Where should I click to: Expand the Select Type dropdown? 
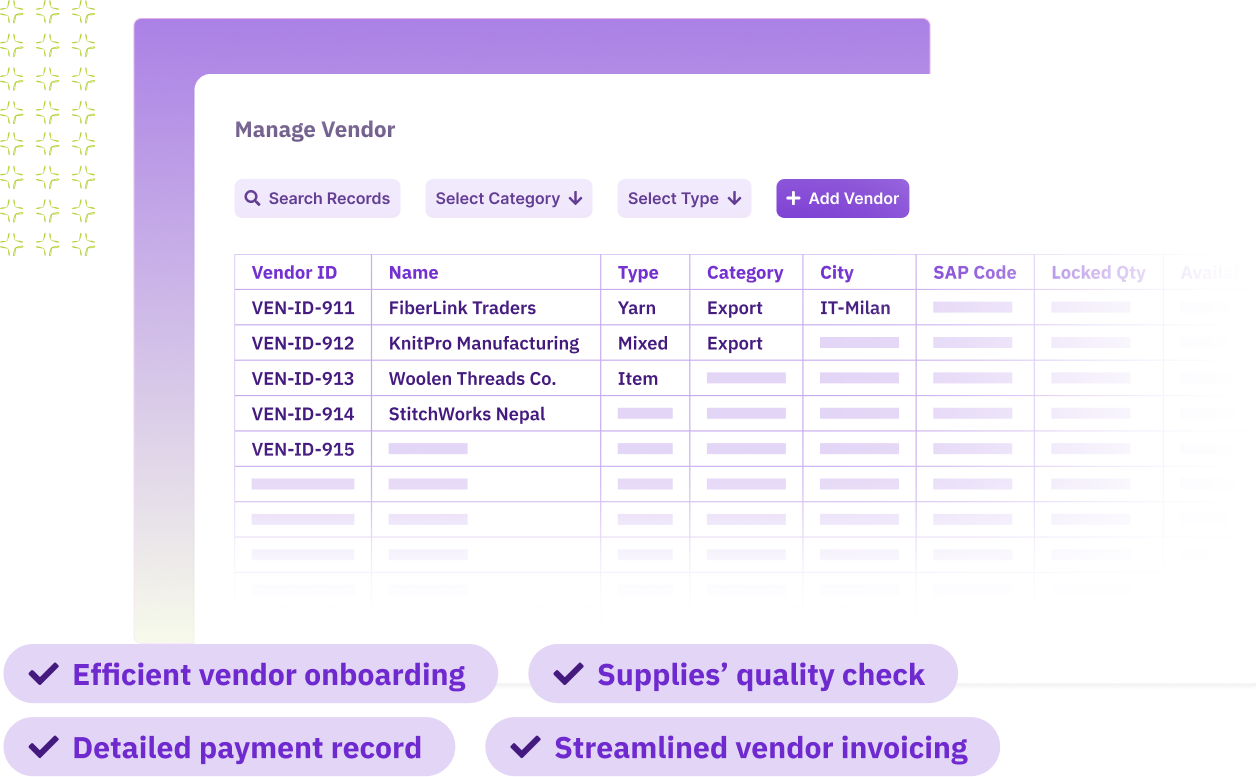point(684,199)
